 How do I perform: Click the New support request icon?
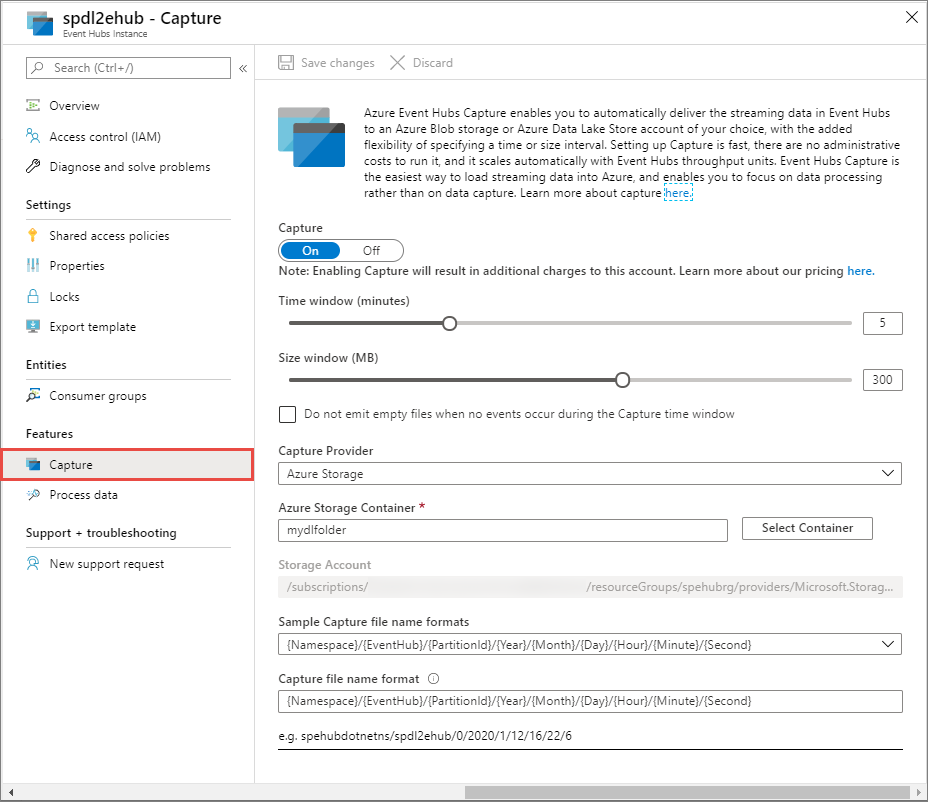pos(33,563)
